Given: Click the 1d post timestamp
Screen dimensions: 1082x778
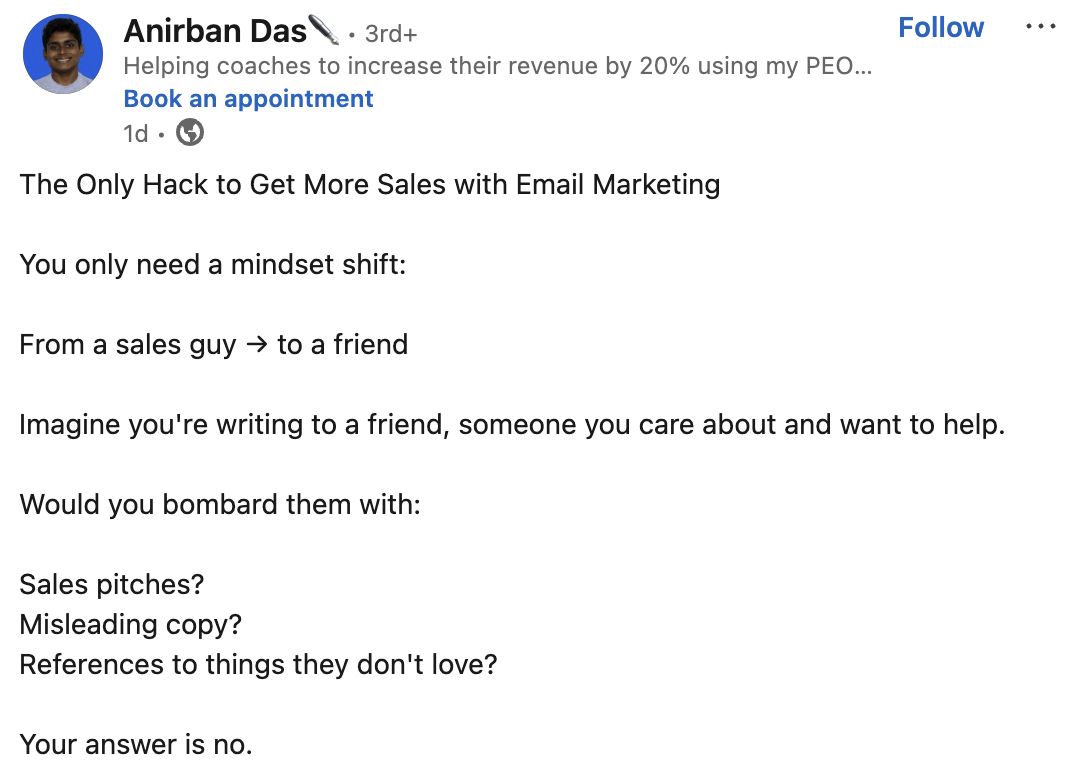Looking at the screenshot, I should tap(135, 133).
